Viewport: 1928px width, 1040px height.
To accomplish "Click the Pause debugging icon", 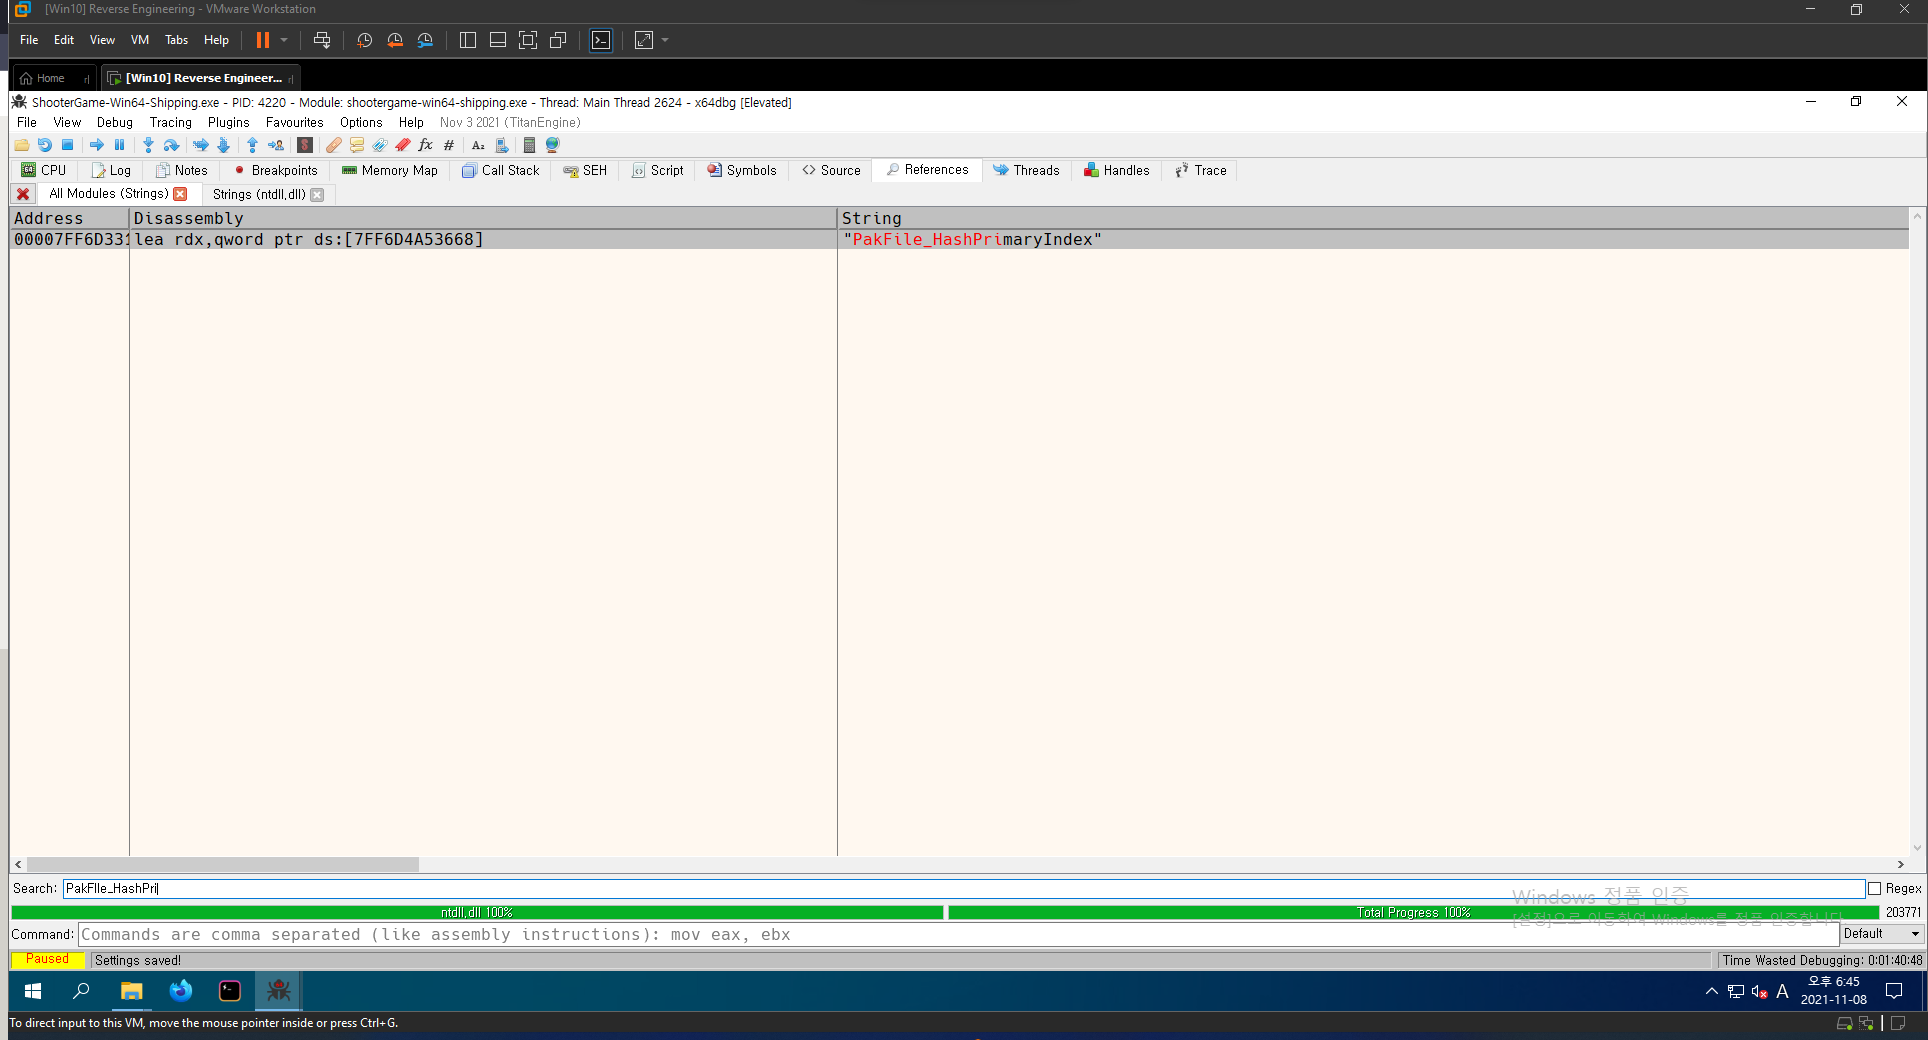I will [119, 145].
